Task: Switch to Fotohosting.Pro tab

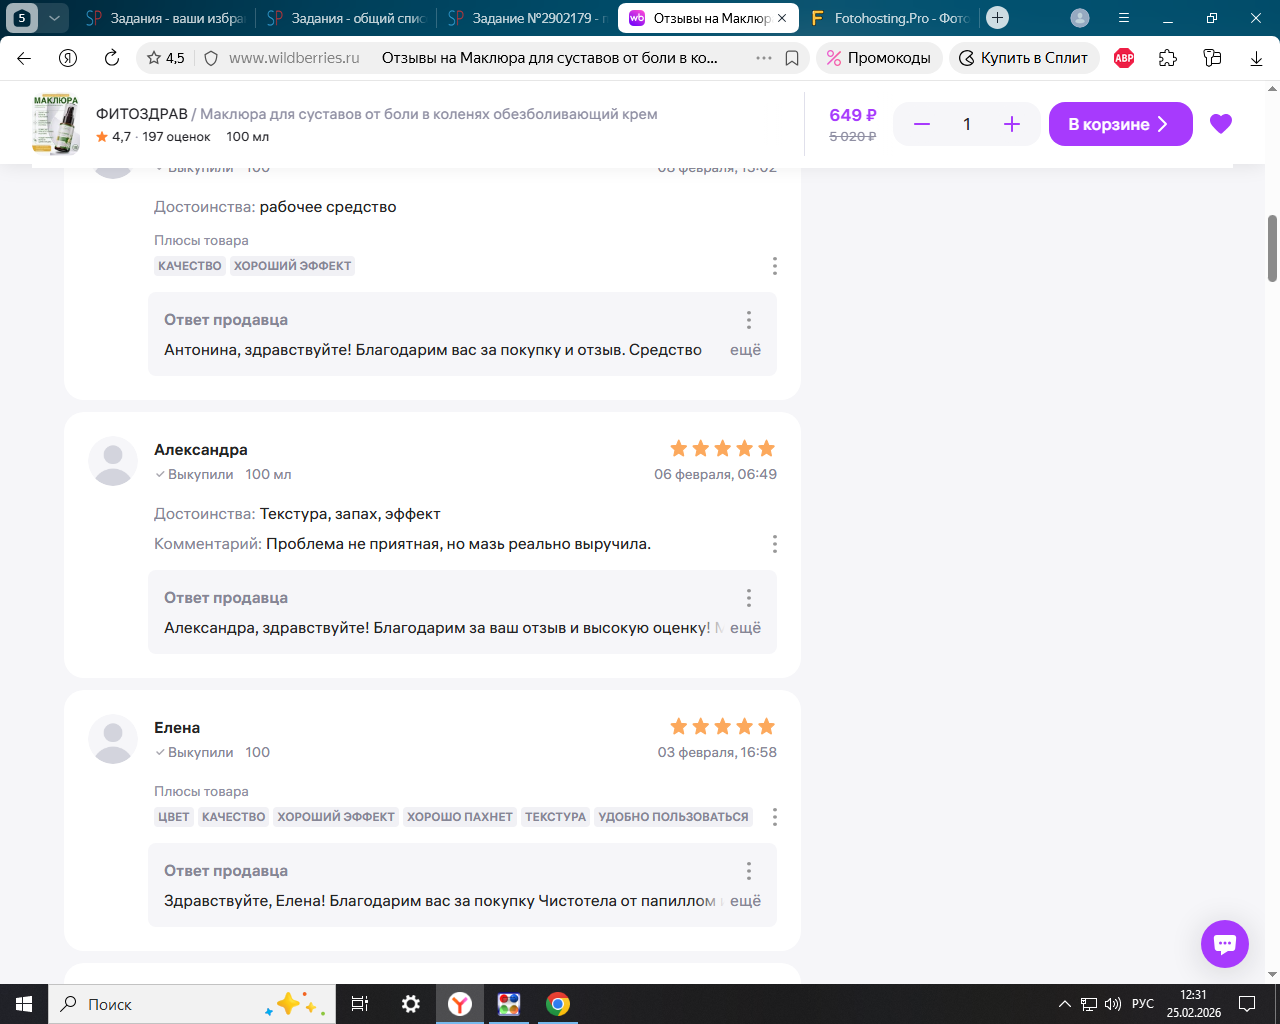Action: [889, 18]
